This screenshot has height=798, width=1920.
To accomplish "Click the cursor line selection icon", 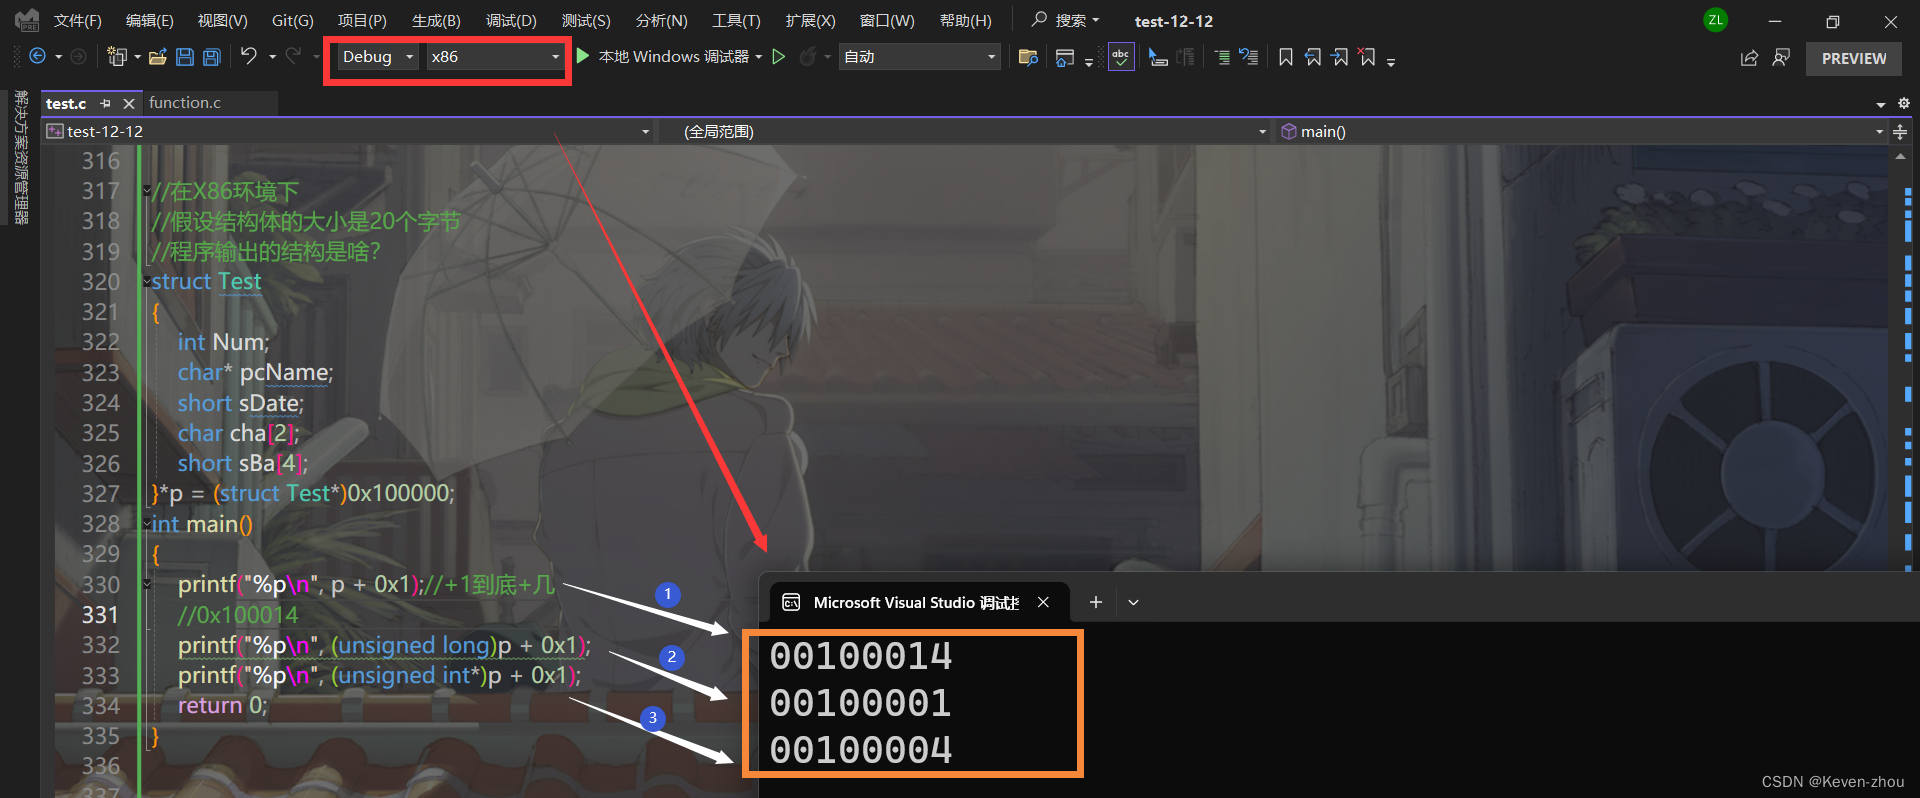I will (x=1158, y=57).
